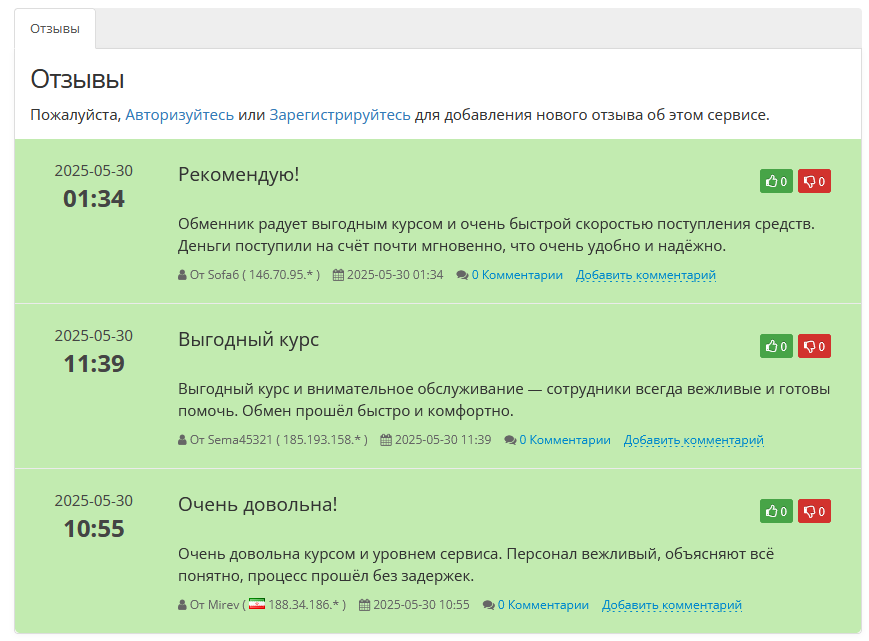Click the flag icon beside Mirev IP

(257, 604)
